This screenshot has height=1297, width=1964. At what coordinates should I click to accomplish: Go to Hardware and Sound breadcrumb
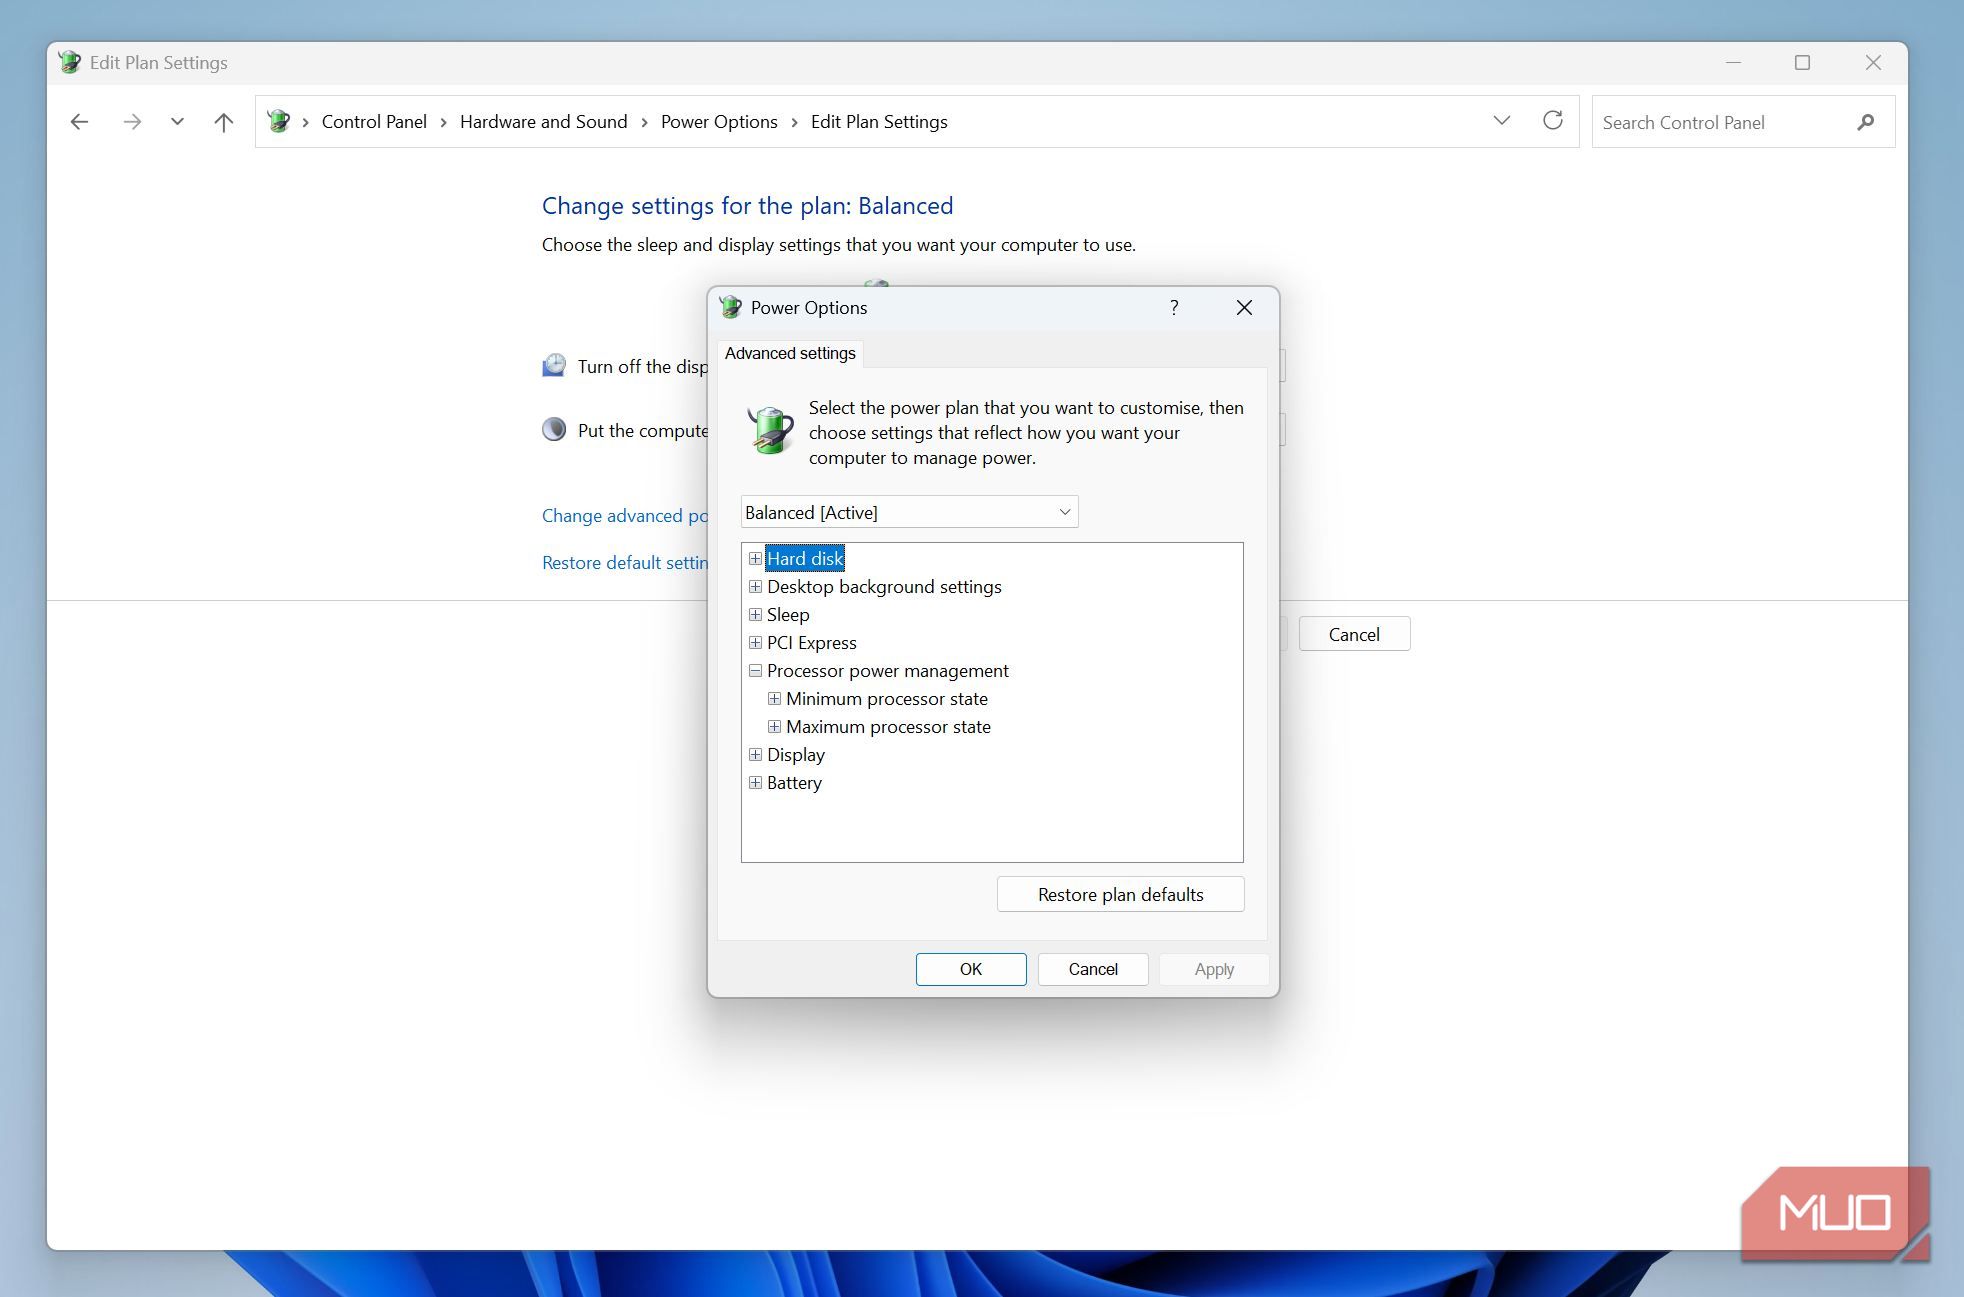[543, 122]
